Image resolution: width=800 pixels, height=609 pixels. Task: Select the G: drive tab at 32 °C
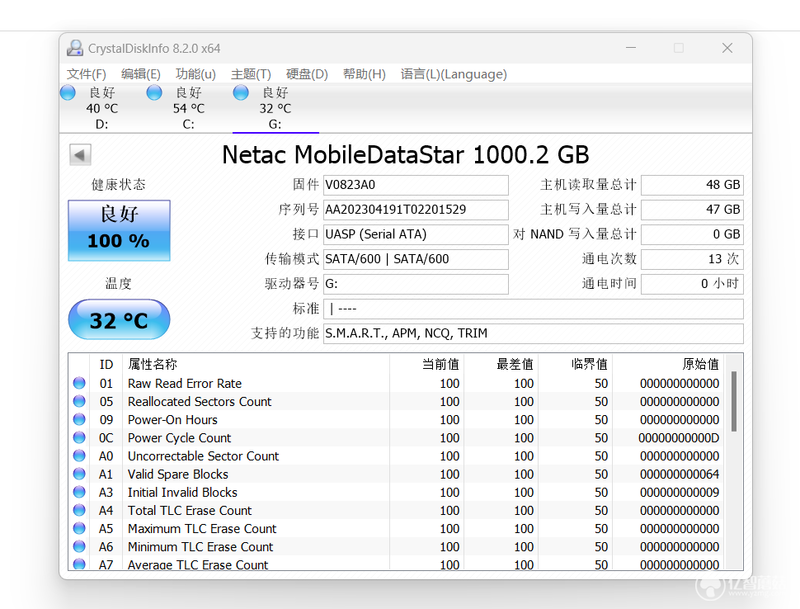tap(276, 108)
